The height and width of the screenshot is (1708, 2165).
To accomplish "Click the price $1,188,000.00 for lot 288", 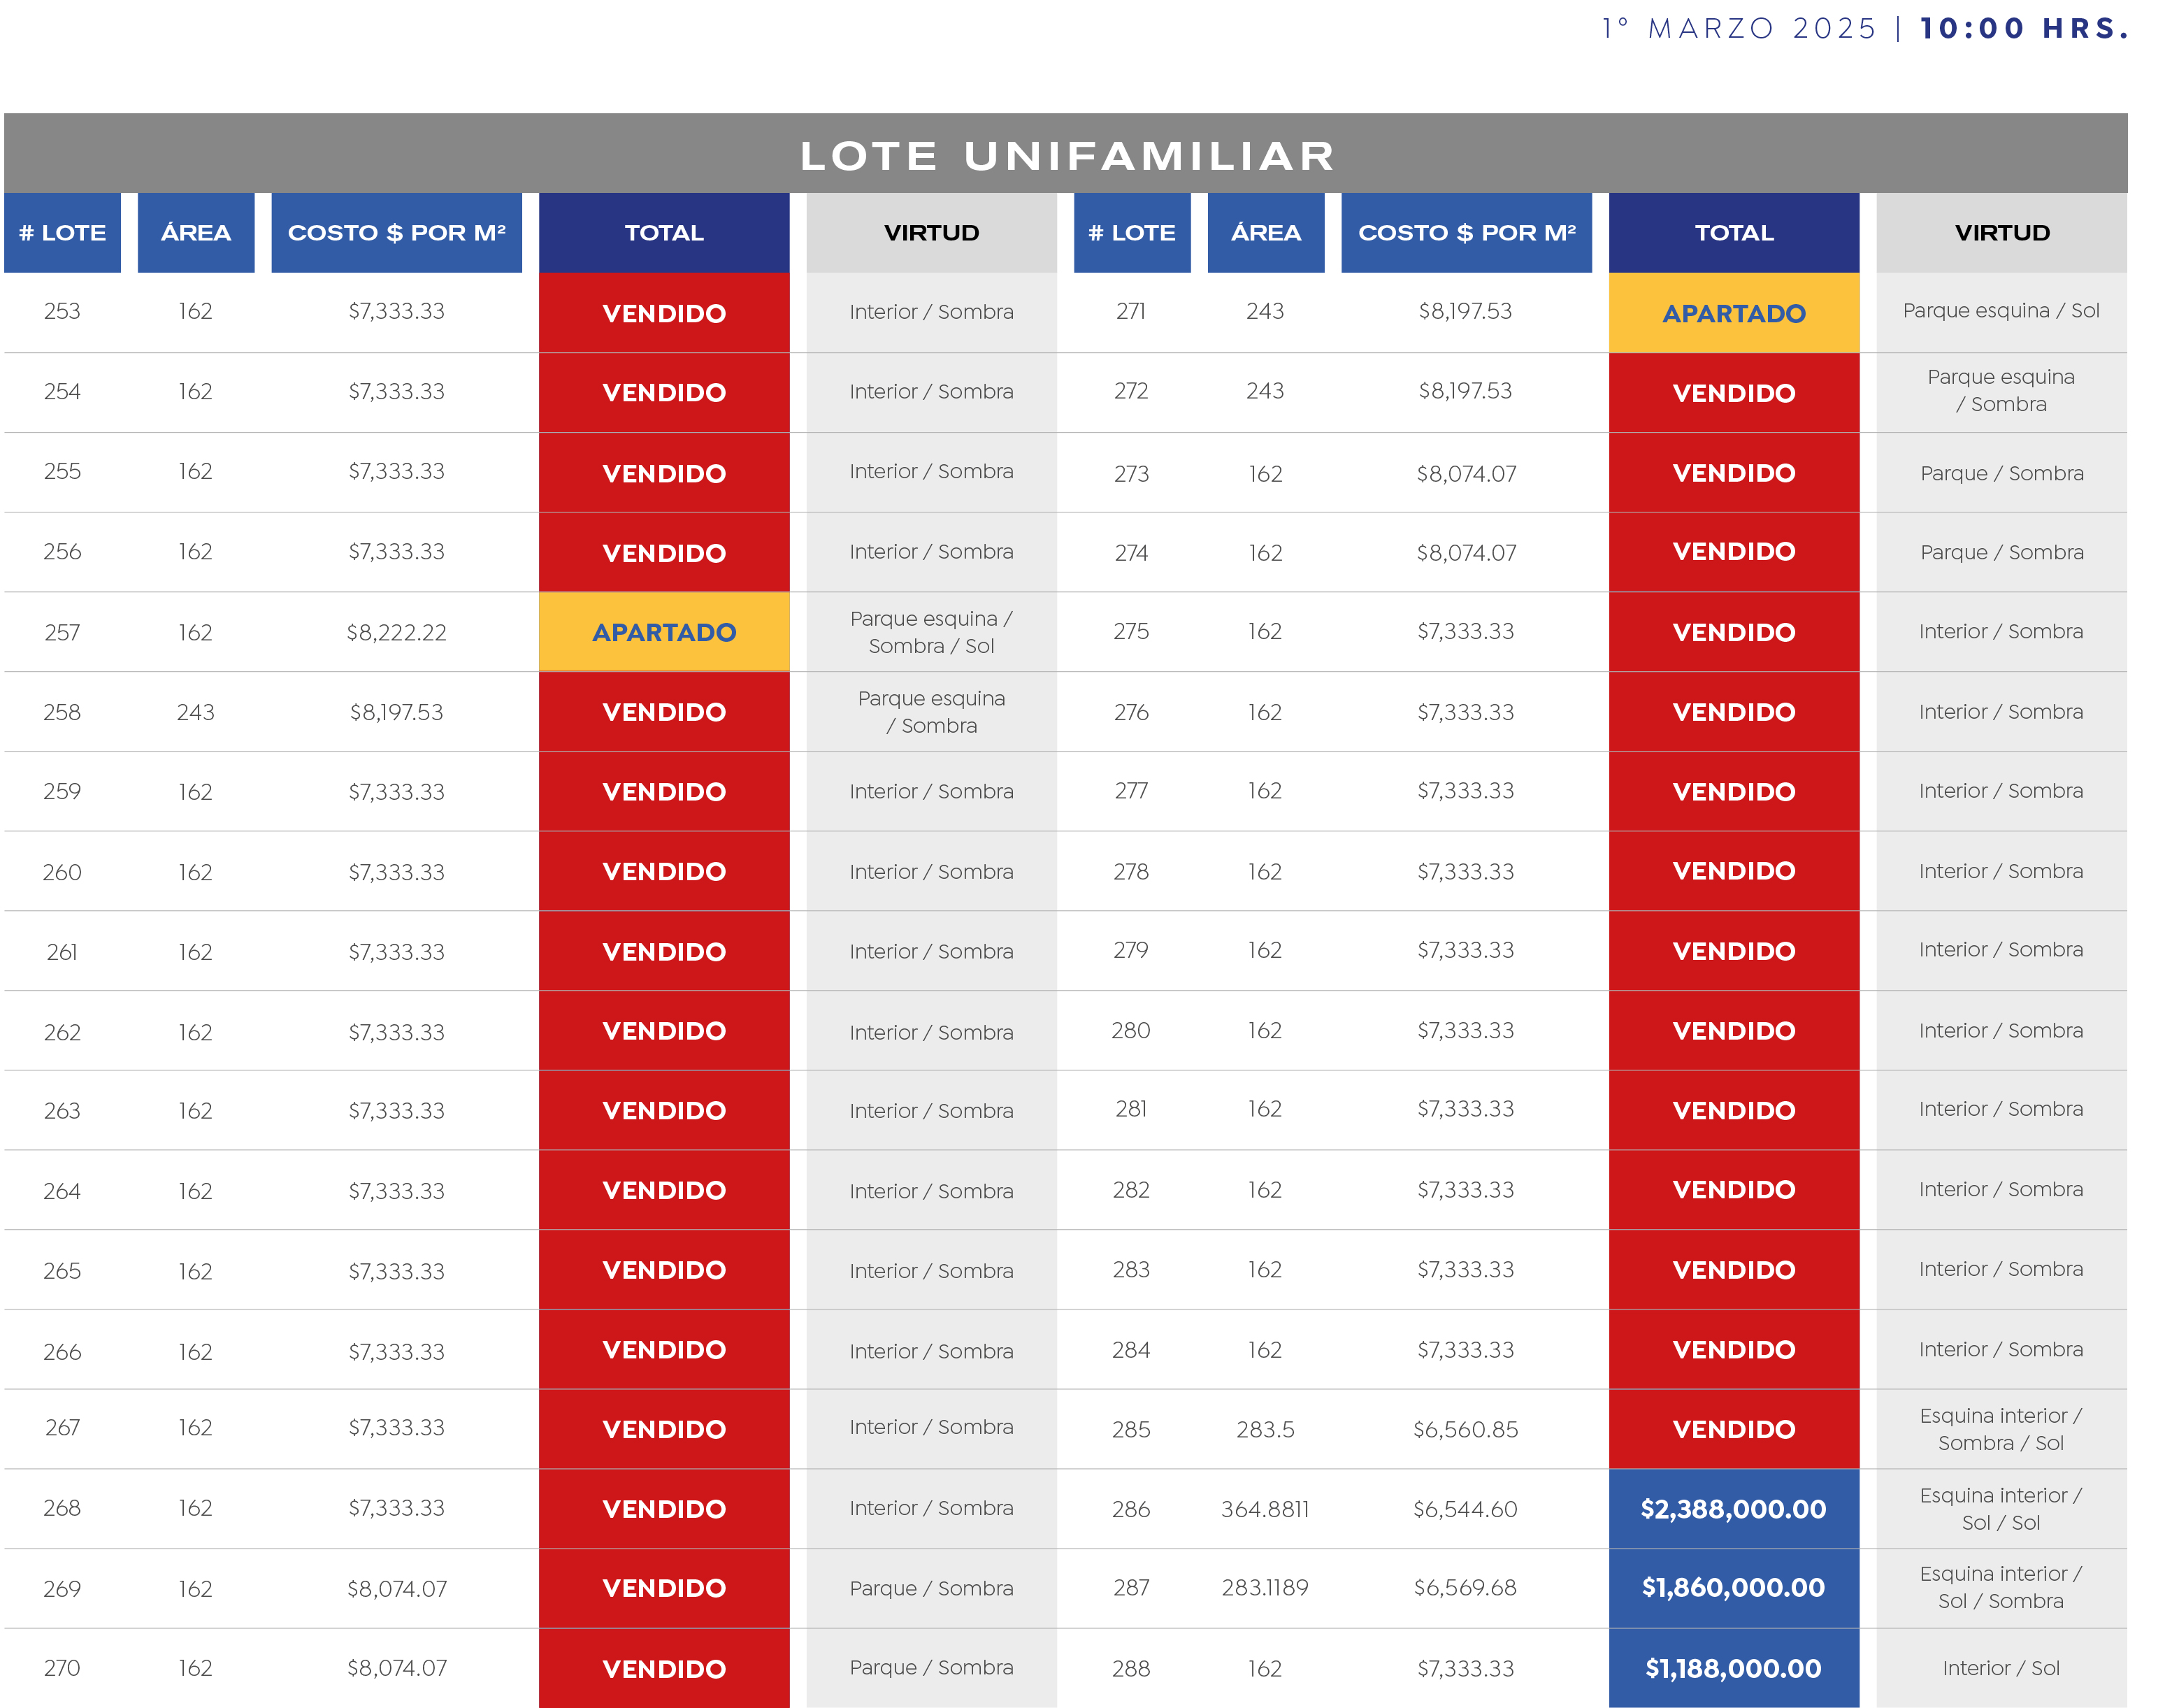I will pyautogui.click(x=1734, y=1668).
